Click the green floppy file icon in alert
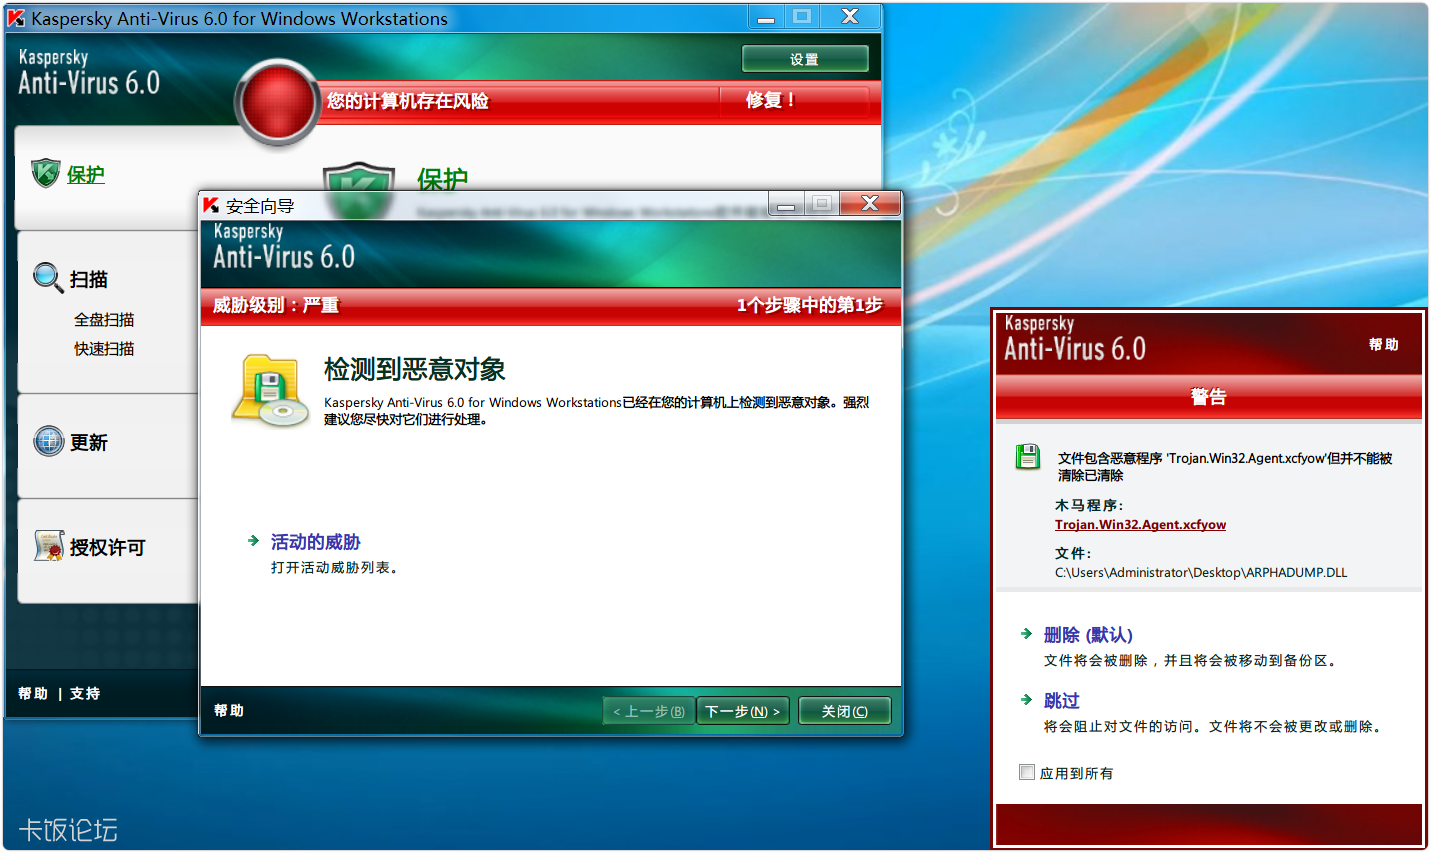The width and height of the screenshot is (1431, 853). coord(1028,457)
